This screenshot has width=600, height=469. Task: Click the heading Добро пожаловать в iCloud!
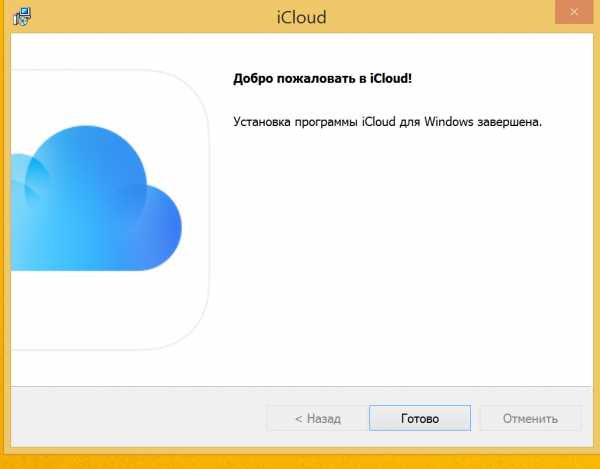[322, 77]
